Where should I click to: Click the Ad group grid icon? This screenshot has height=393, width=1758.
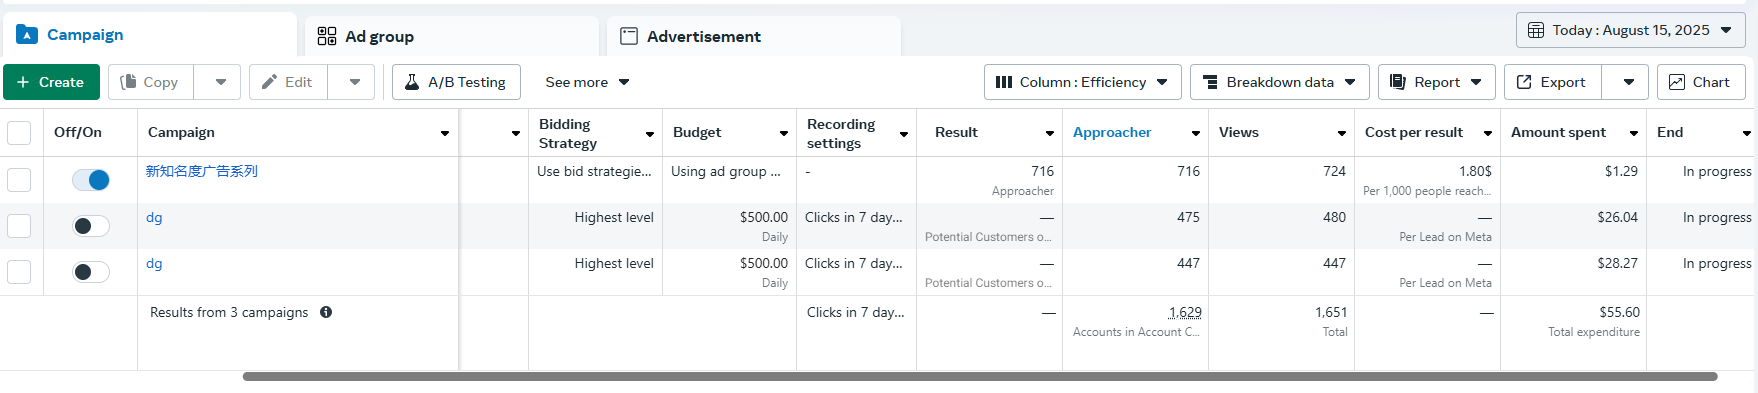pos(327,37)
